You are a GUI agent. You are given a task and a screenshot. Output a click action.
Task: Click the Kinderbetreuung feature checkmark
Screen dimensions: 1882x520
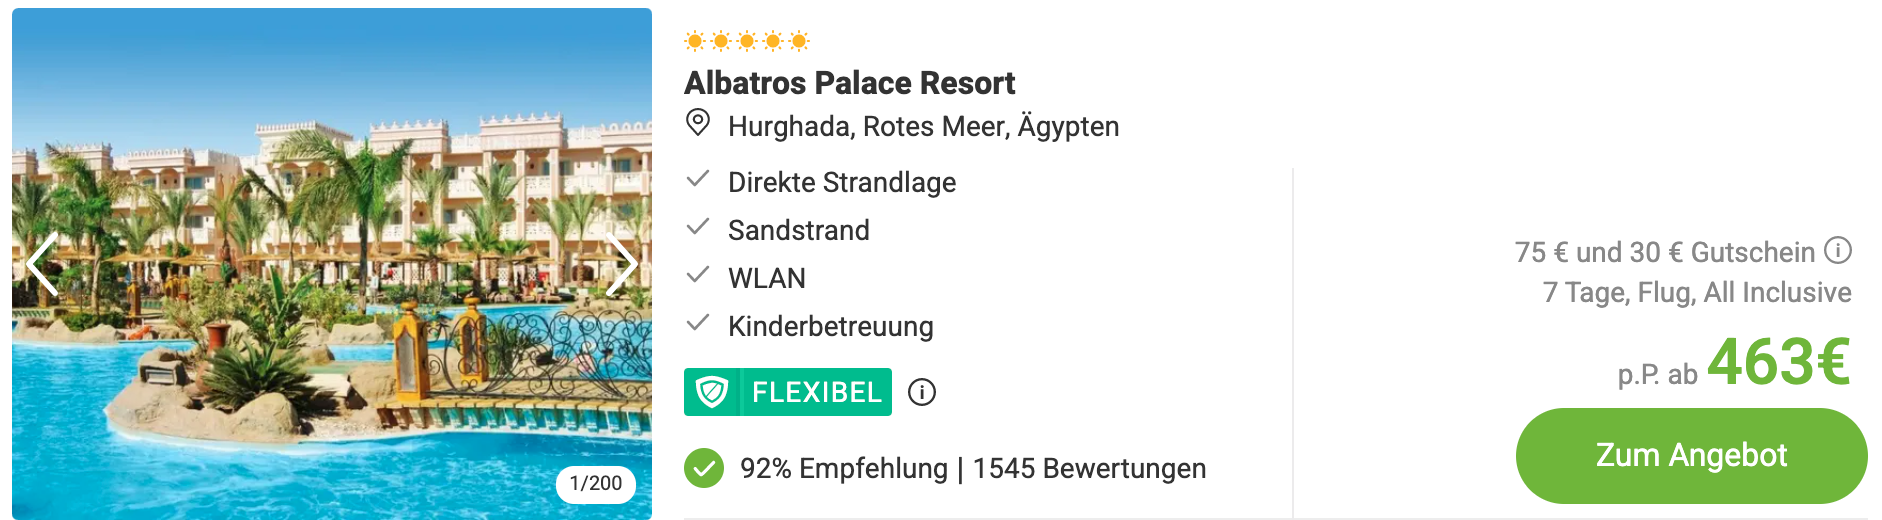[698, 324]
